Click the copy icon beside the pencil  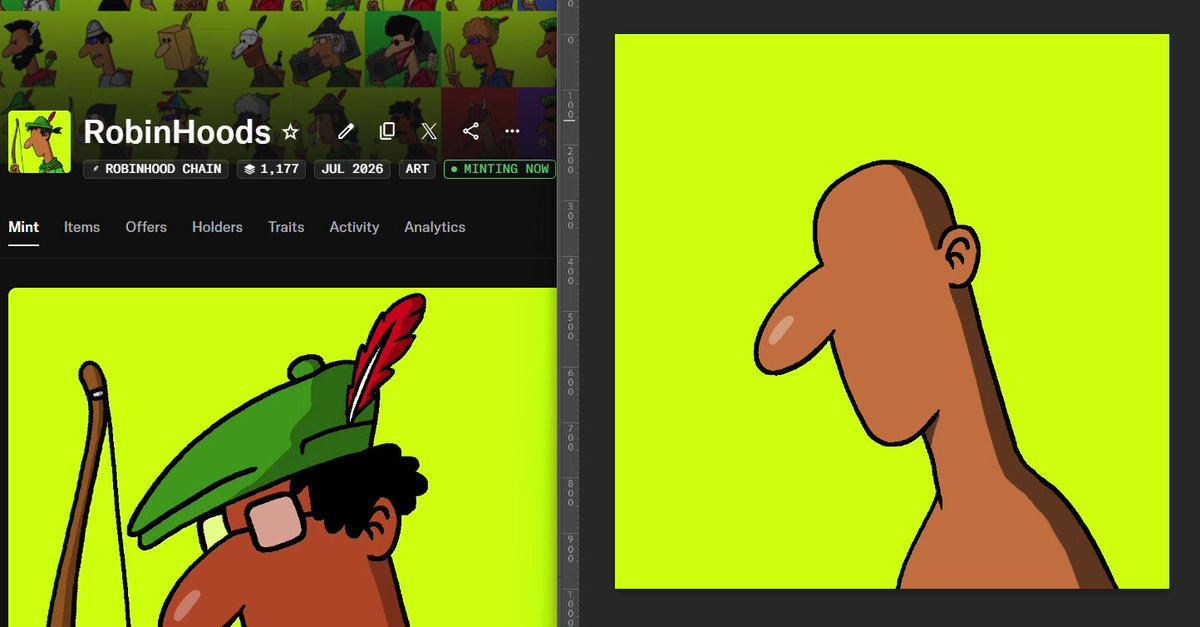387,131
